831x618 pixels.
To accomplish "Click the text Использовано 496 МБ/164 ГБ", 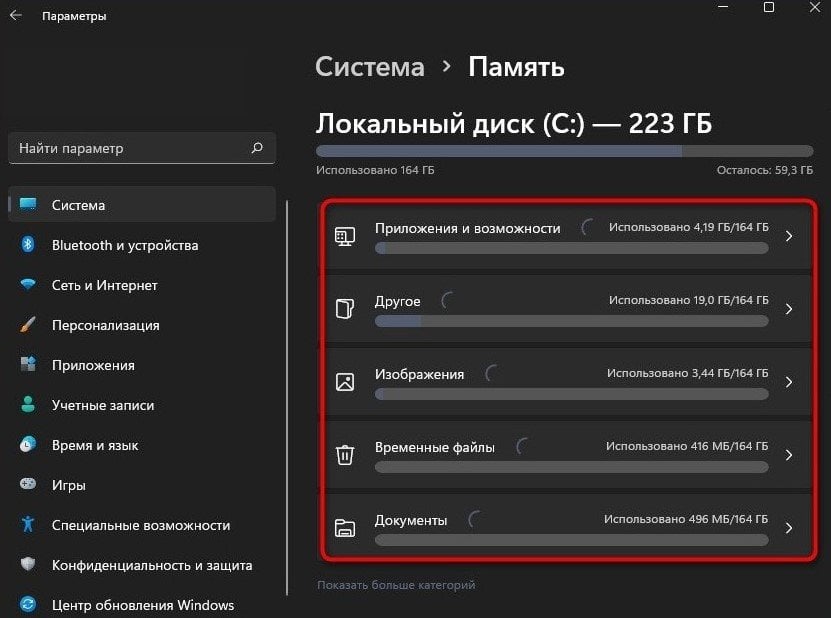I will [x=686, y=519].
